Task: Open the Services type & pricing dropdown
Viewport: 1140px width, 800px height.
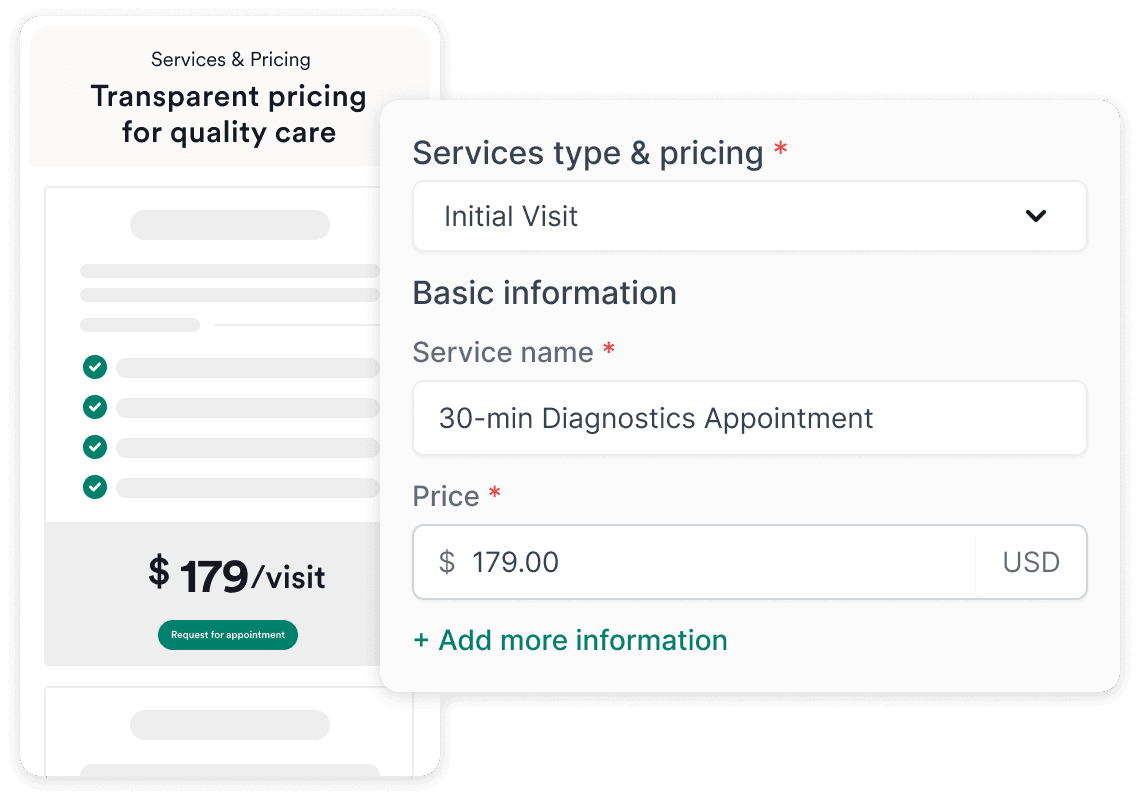Action: [x=750, y=216]
